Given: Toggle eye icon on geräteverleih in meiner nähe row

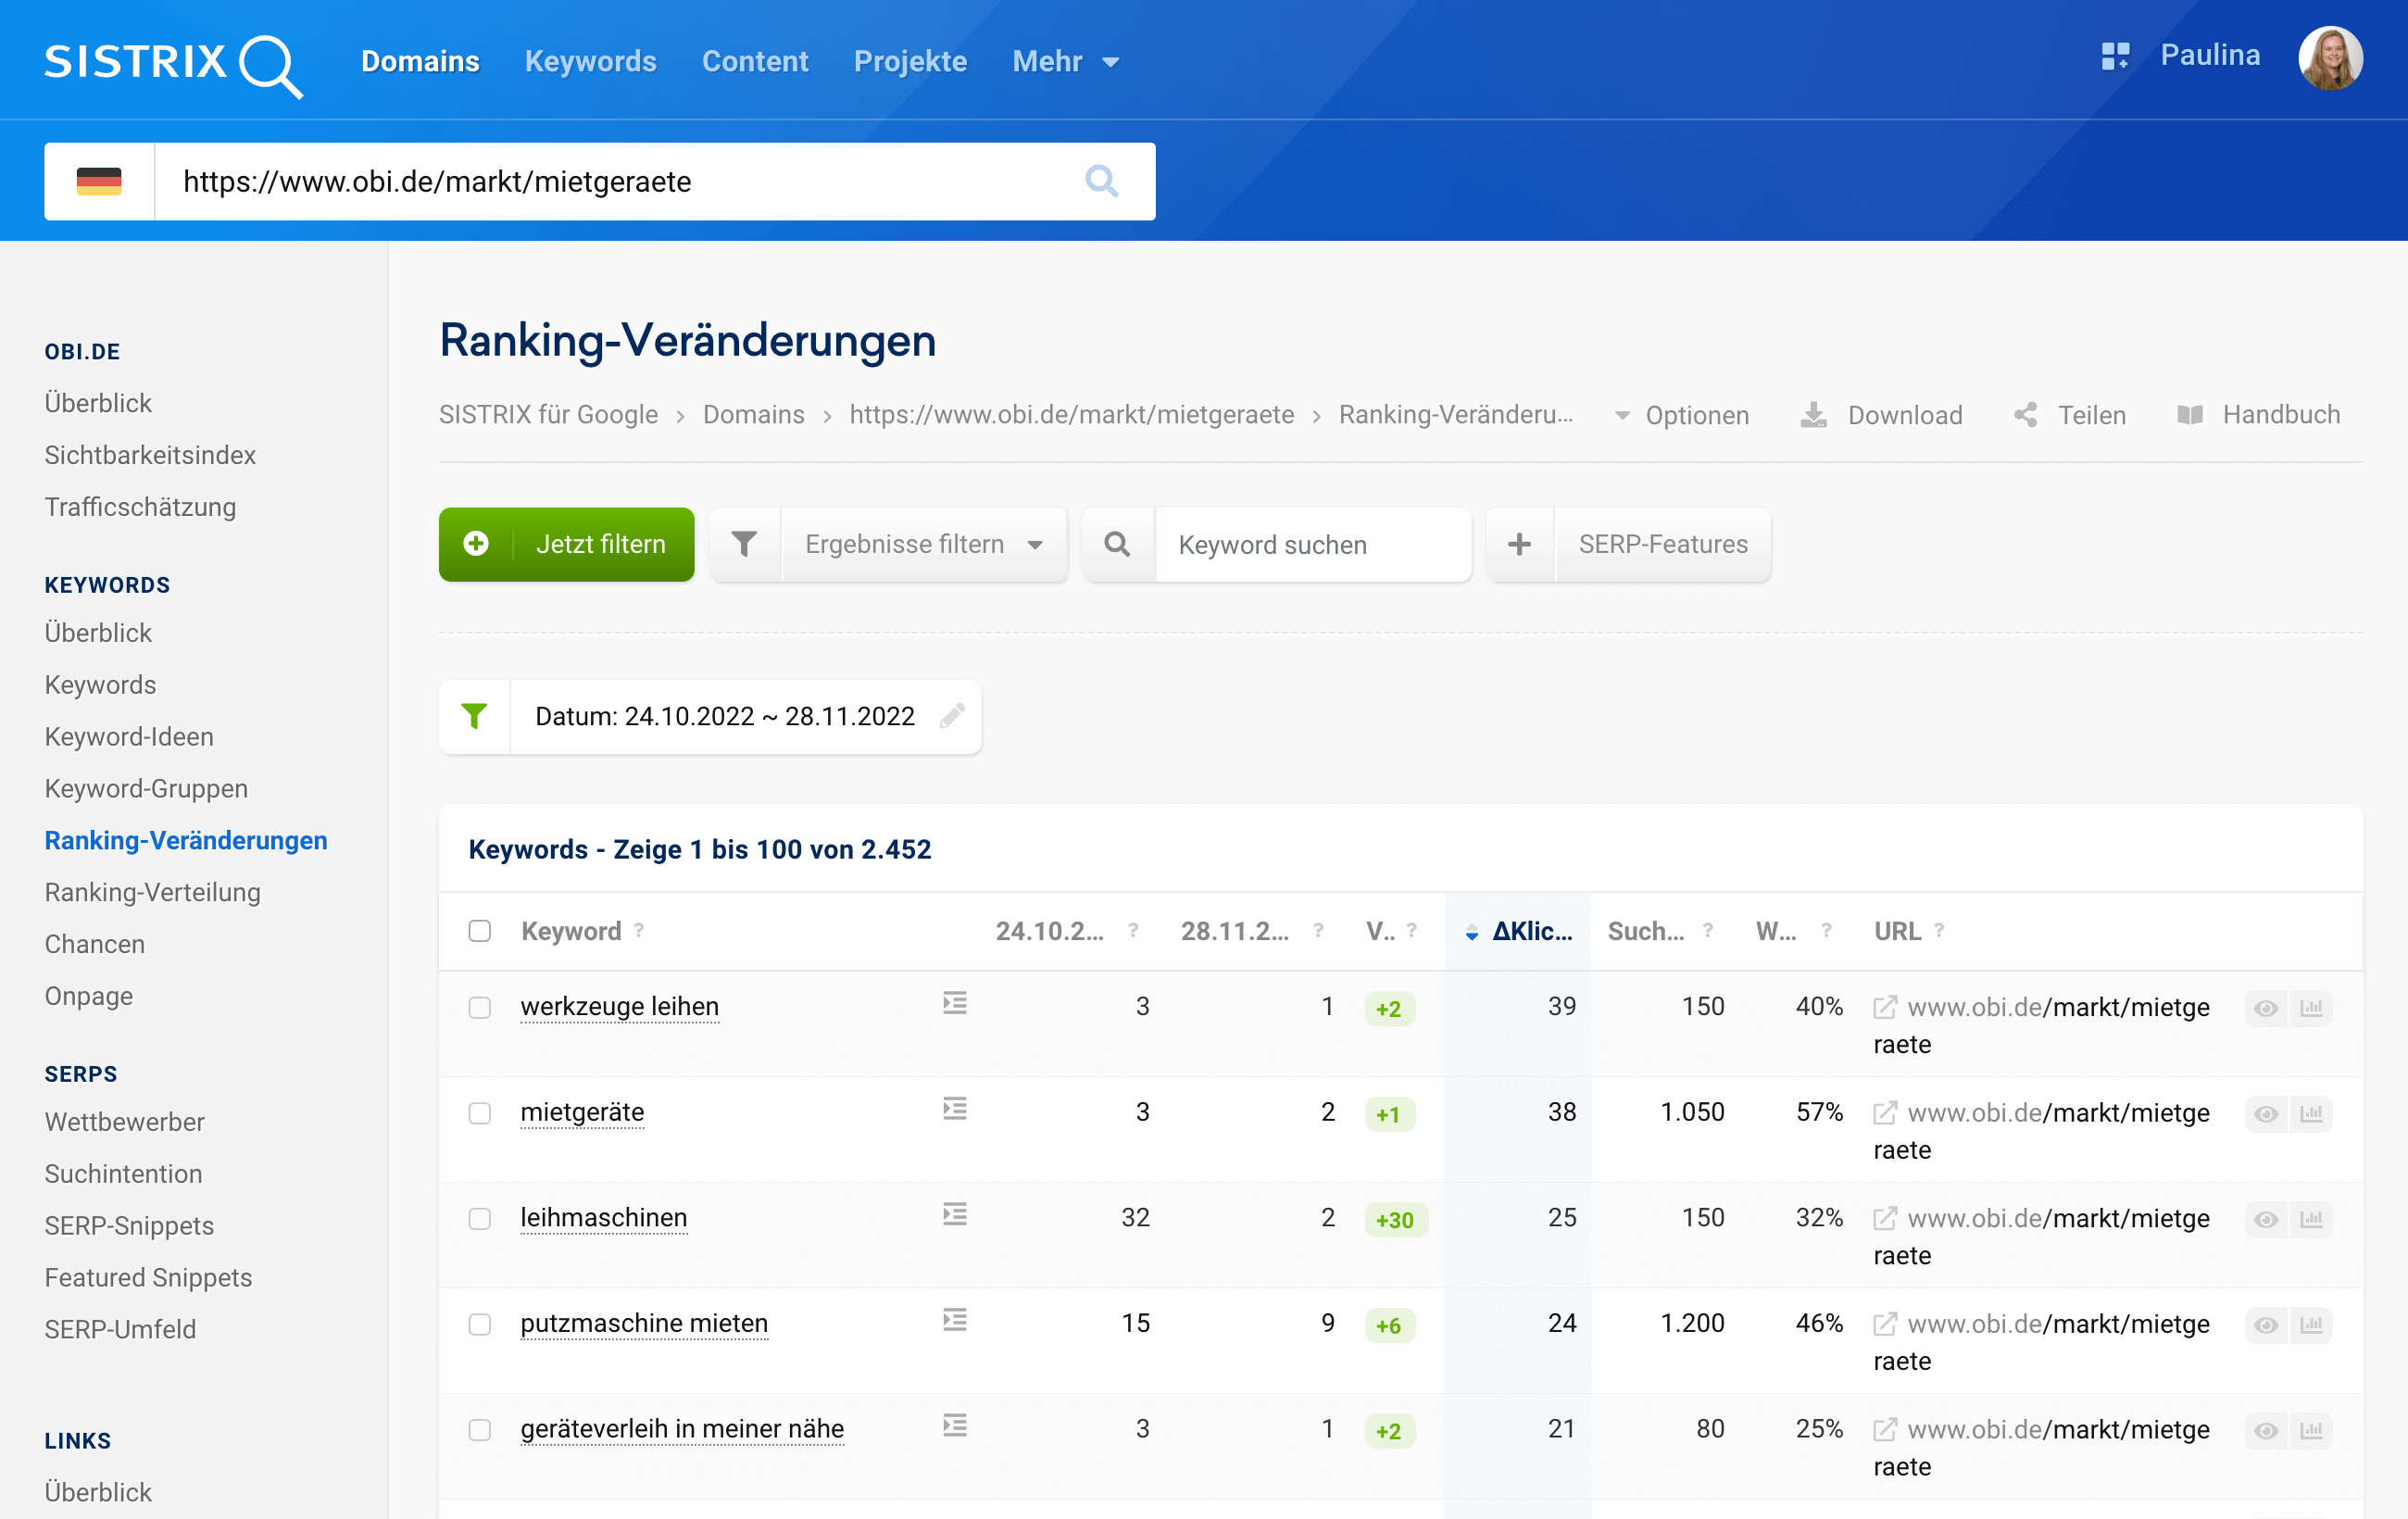Looking at the screenshot, I should coord(2266,1430).
